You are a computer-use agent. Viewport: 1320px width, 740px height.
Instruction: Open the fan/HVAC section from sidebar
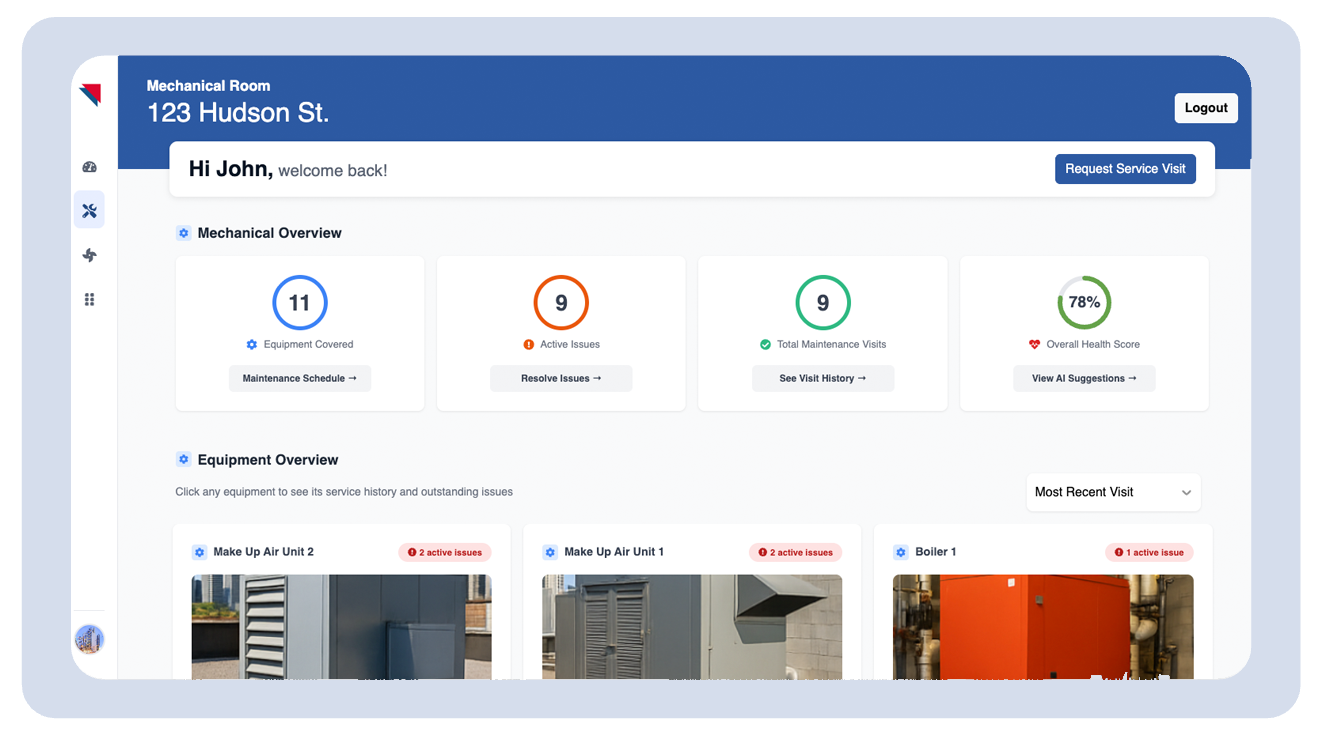89,254
